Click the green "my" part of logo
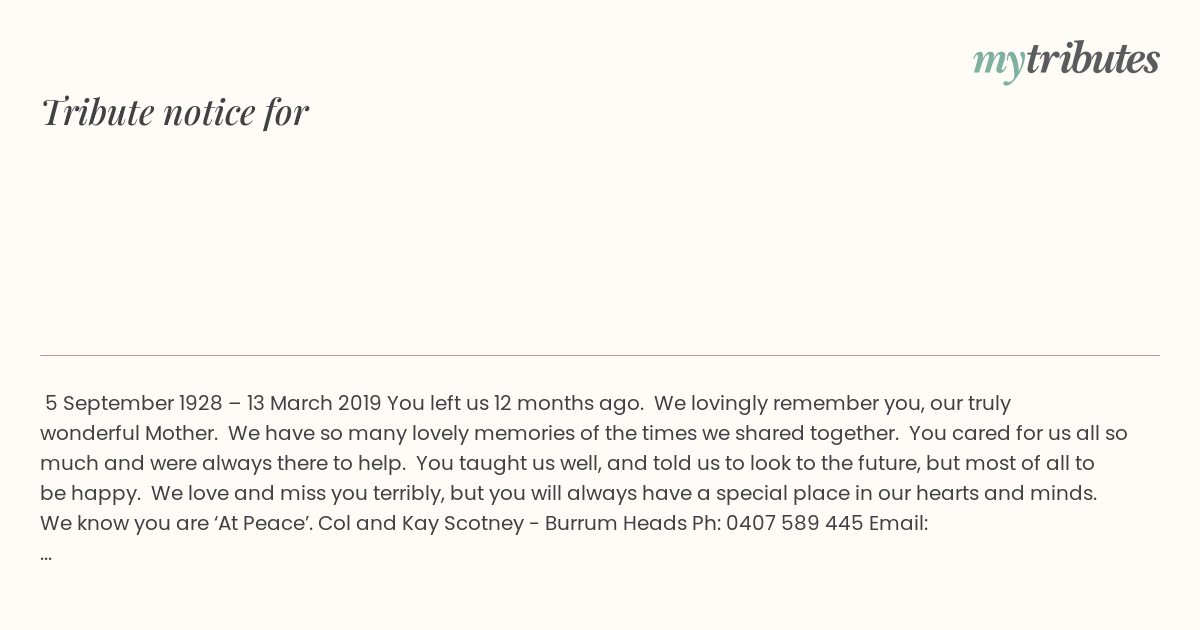 [x=999, y=64]
